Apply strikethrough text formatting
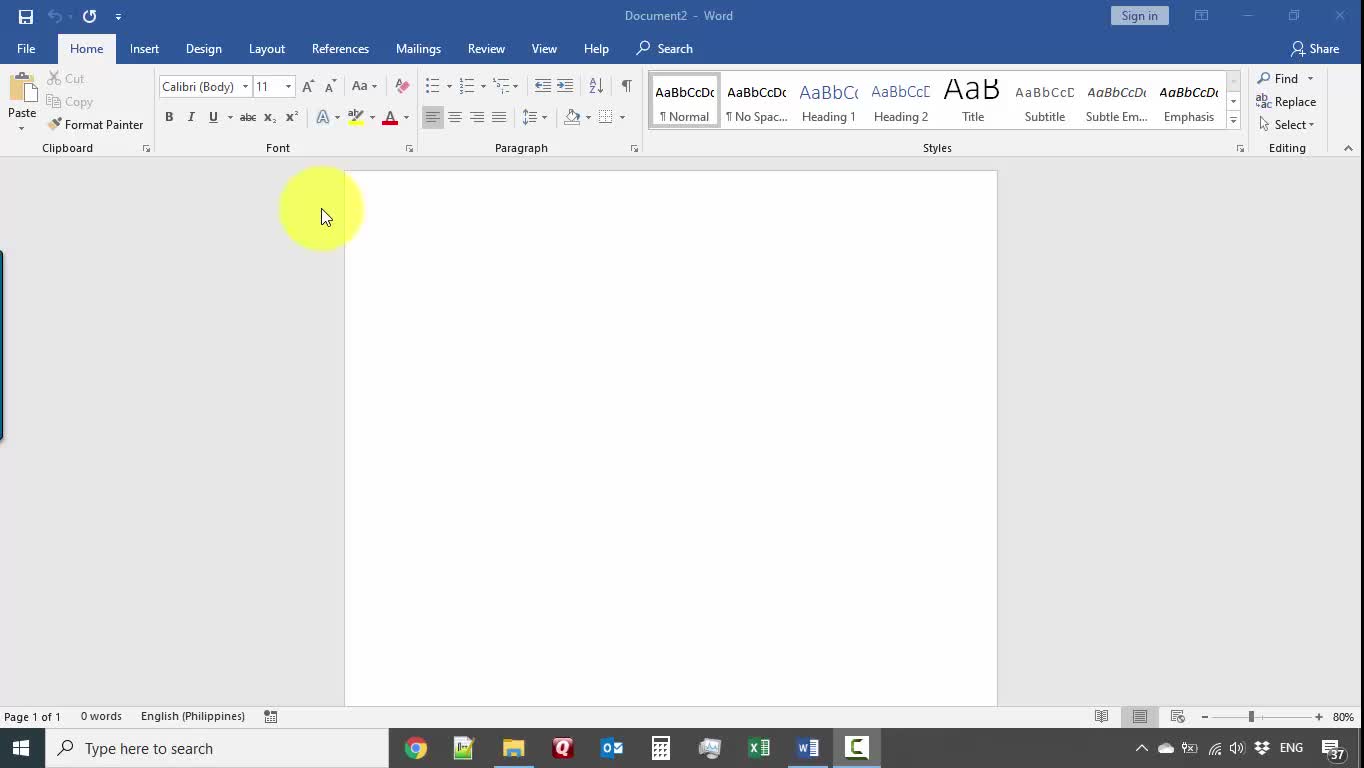Screen dimensions: 1364x768 [x=247, y=117]
